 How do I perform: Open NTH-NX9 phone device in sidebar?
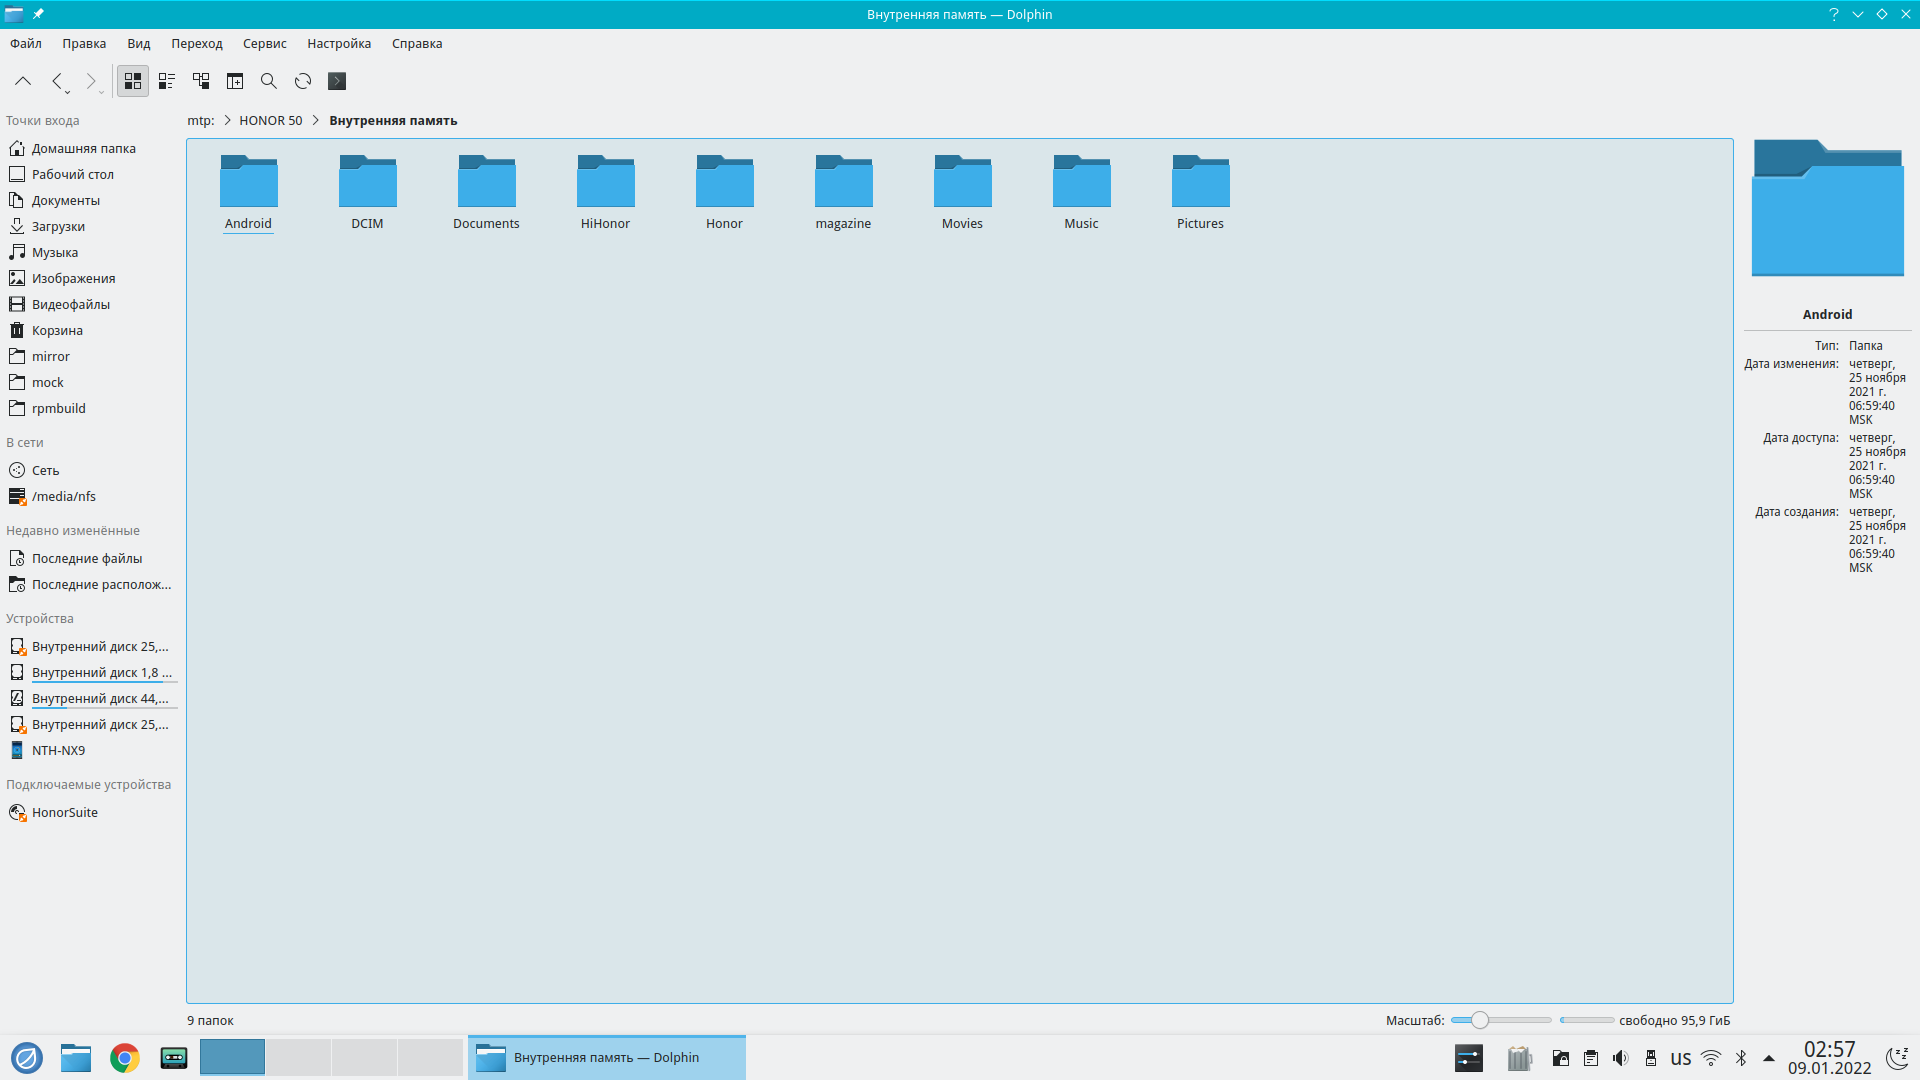(58, 750)
